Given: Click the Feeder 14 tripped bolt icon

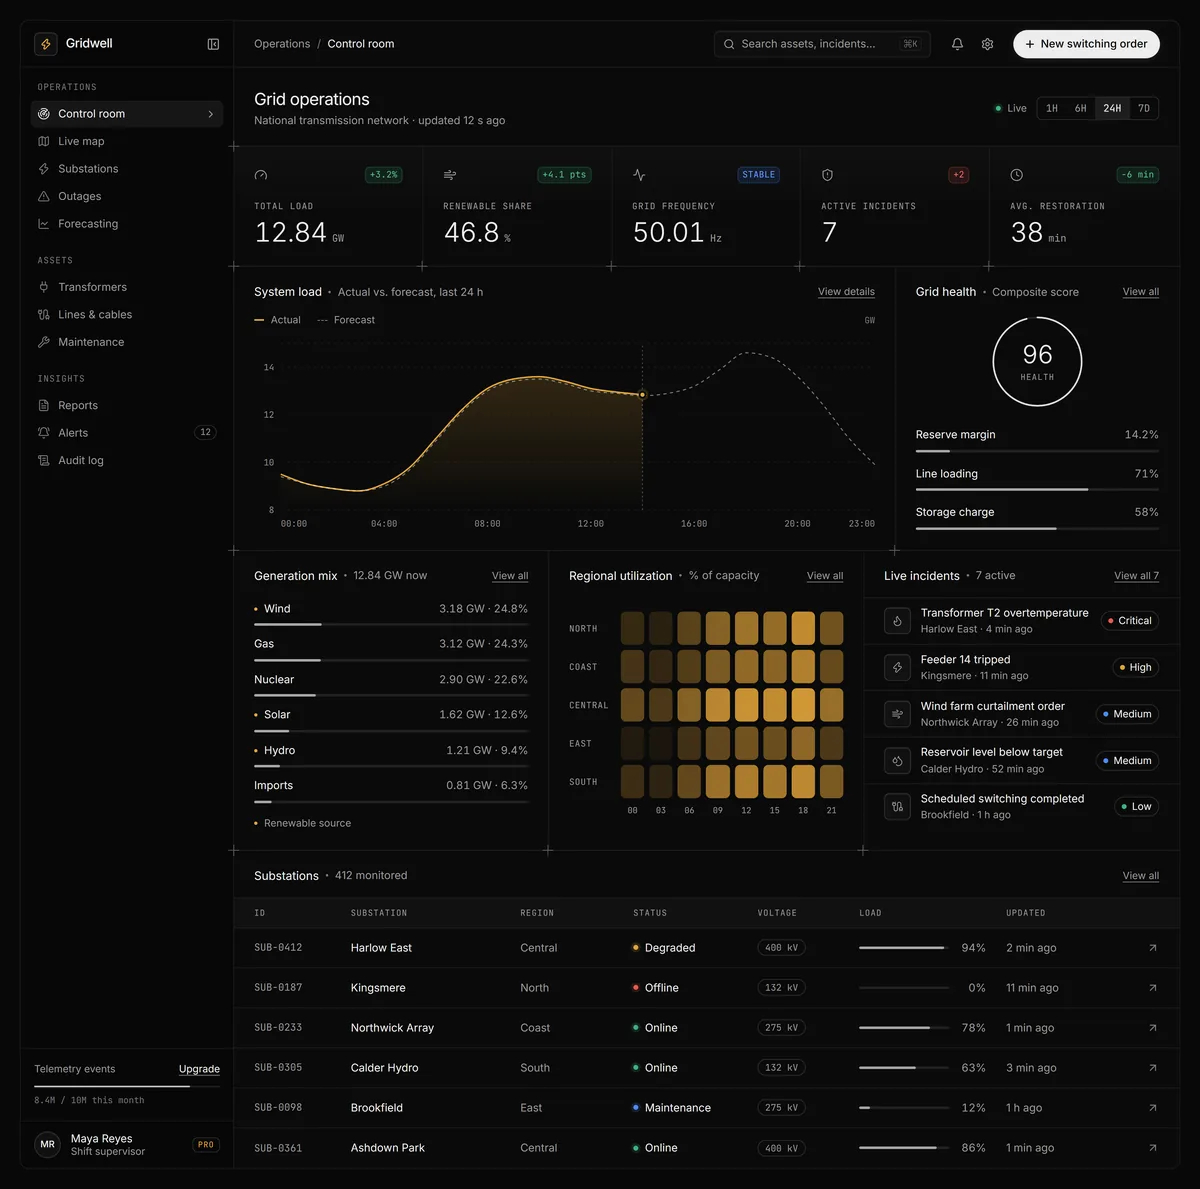Looking at the screenshot, I should pyautogui.click(x=897, y=667).
